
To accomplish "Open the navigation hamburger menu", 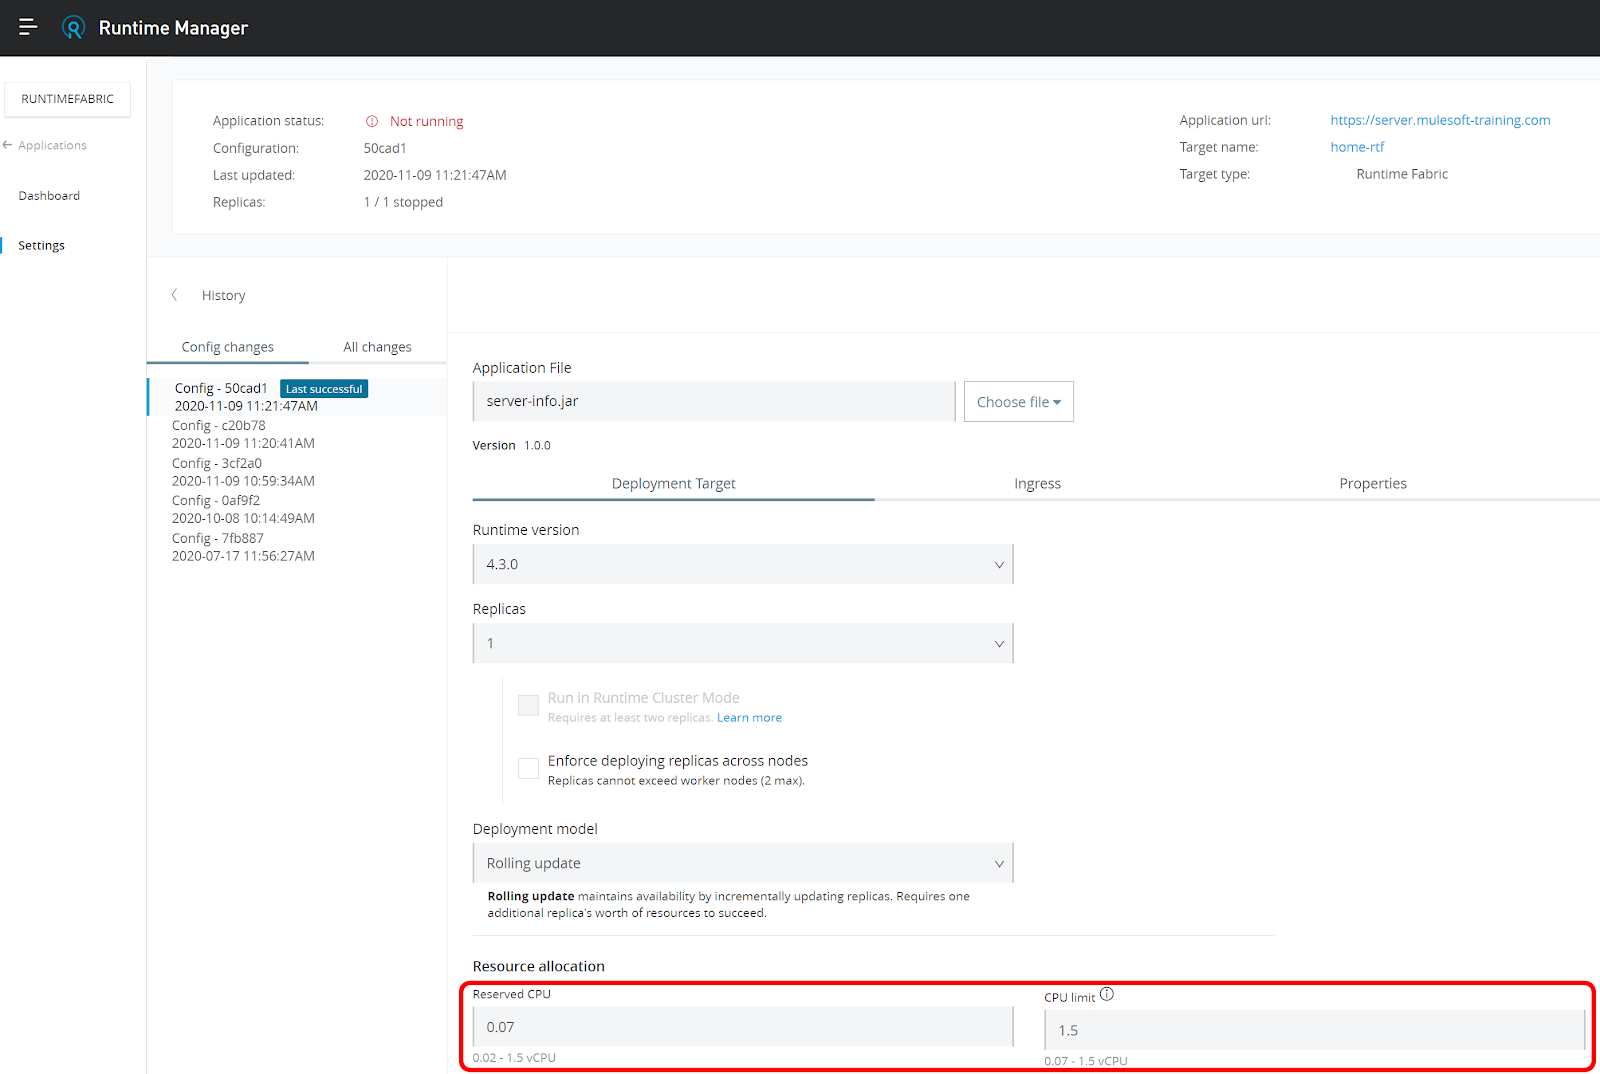I will click(27, 27).
